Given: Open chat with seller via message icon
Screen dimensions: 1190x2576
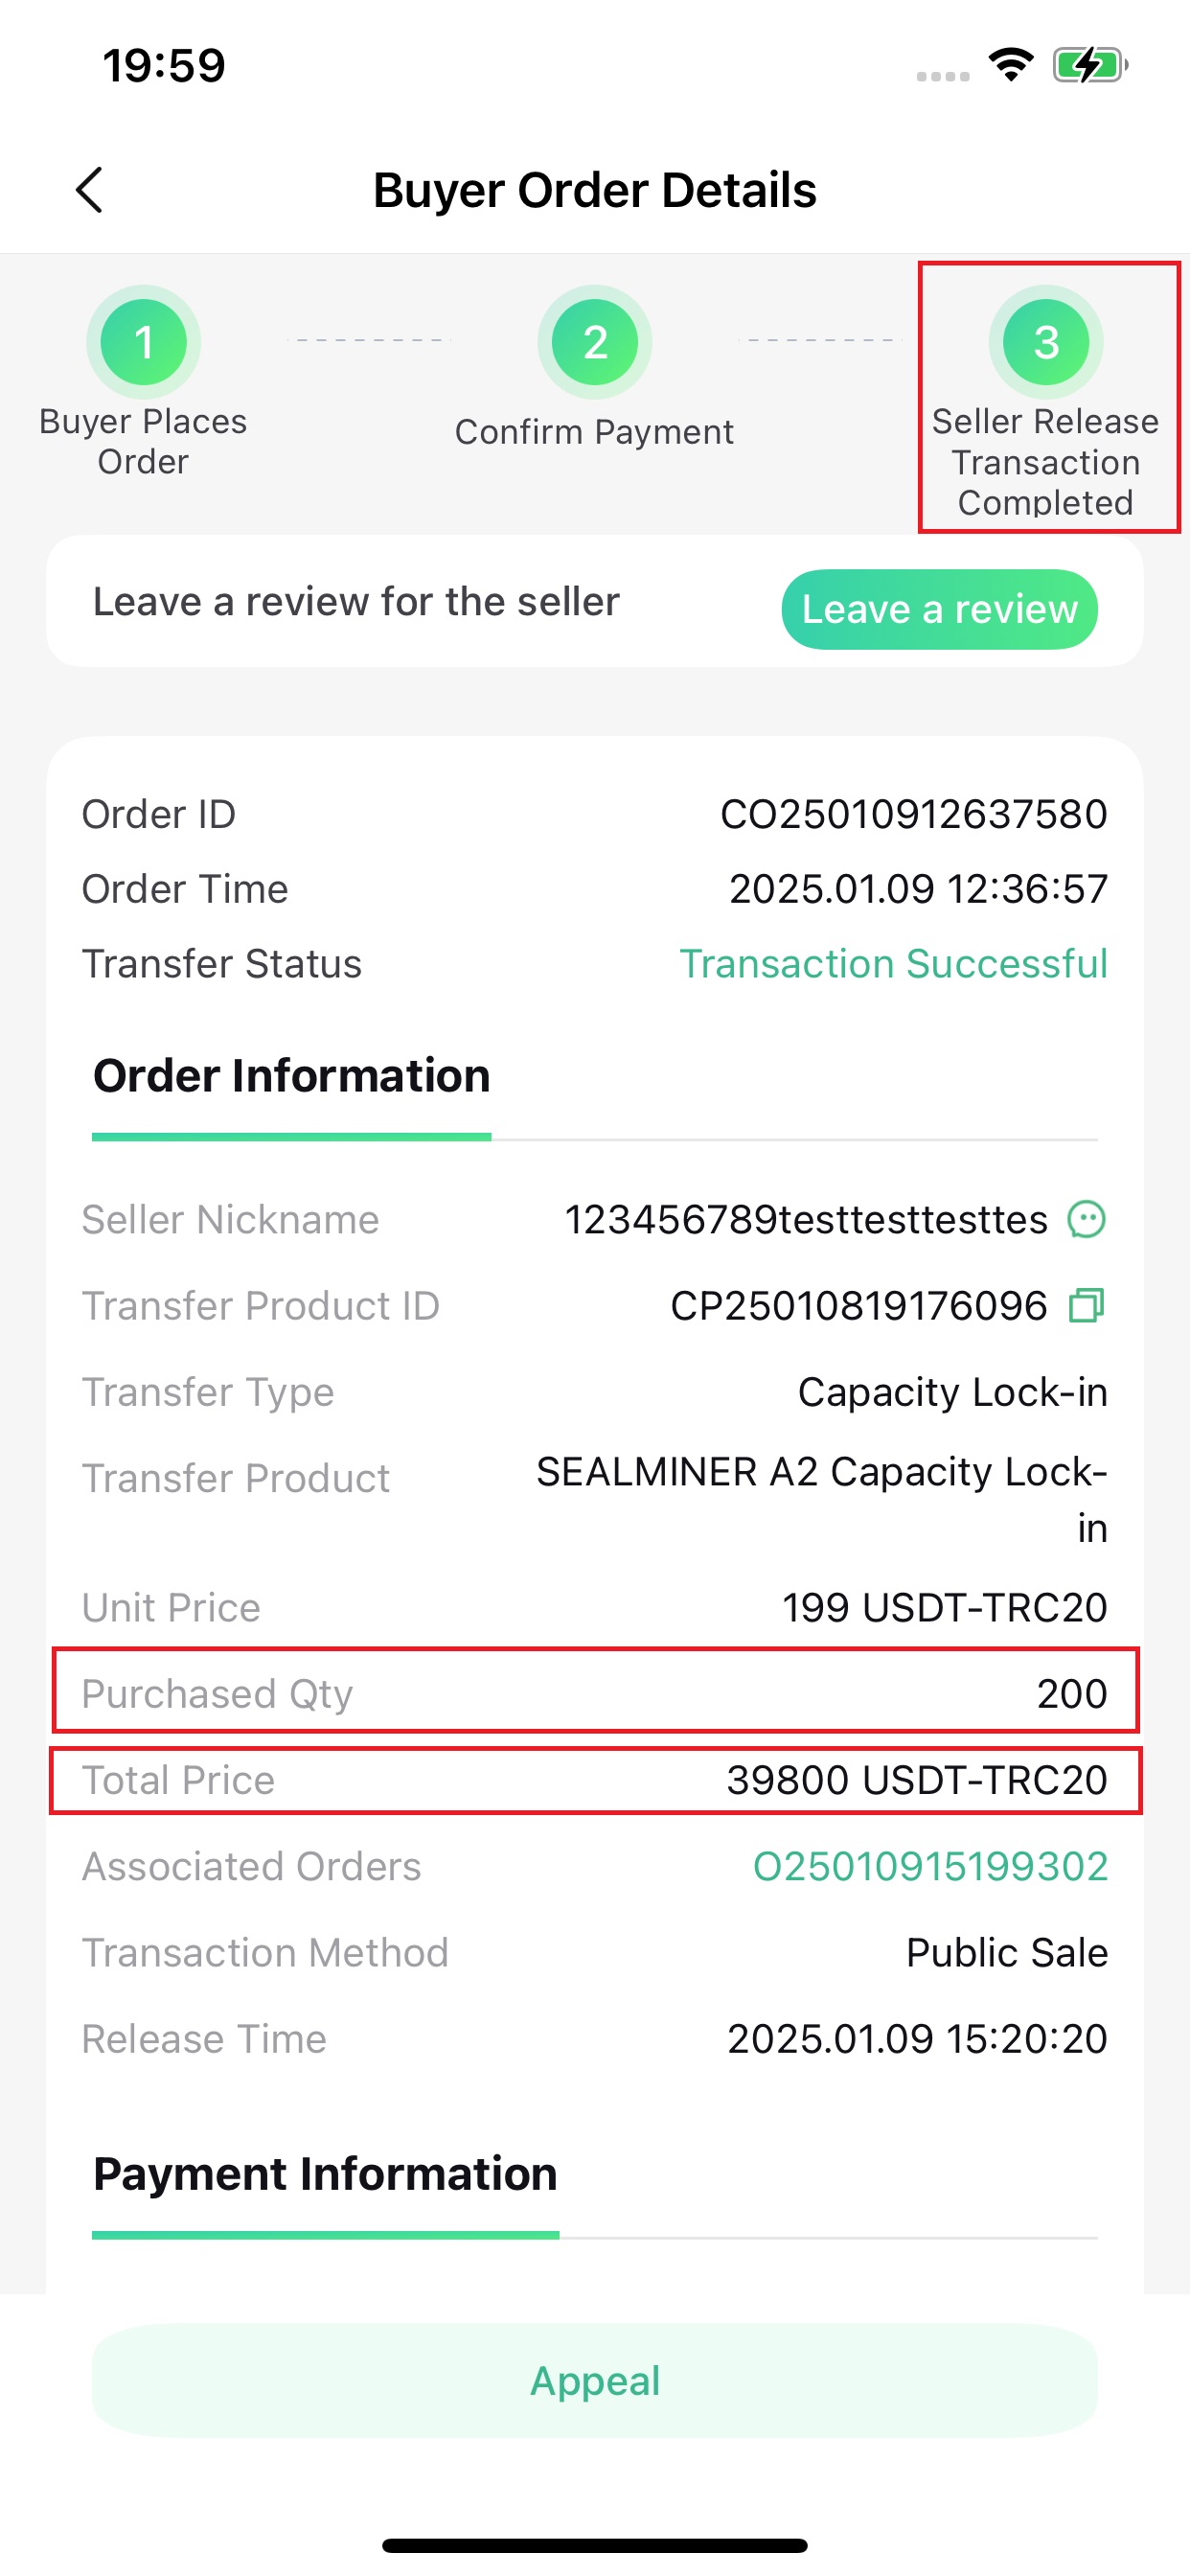Looking at the screenshot, I should 1086,1219.
